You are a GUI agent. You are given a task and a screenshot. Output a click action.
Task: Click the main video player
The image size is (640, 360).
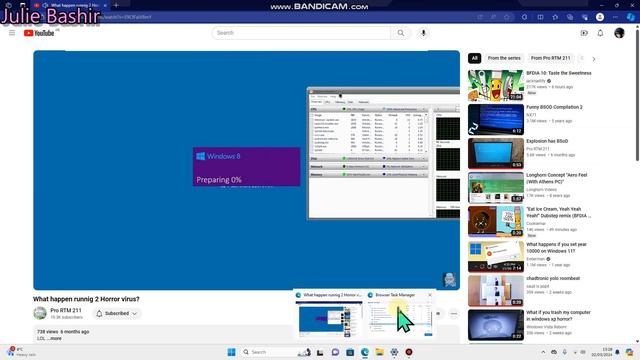[x=246, y=170]
